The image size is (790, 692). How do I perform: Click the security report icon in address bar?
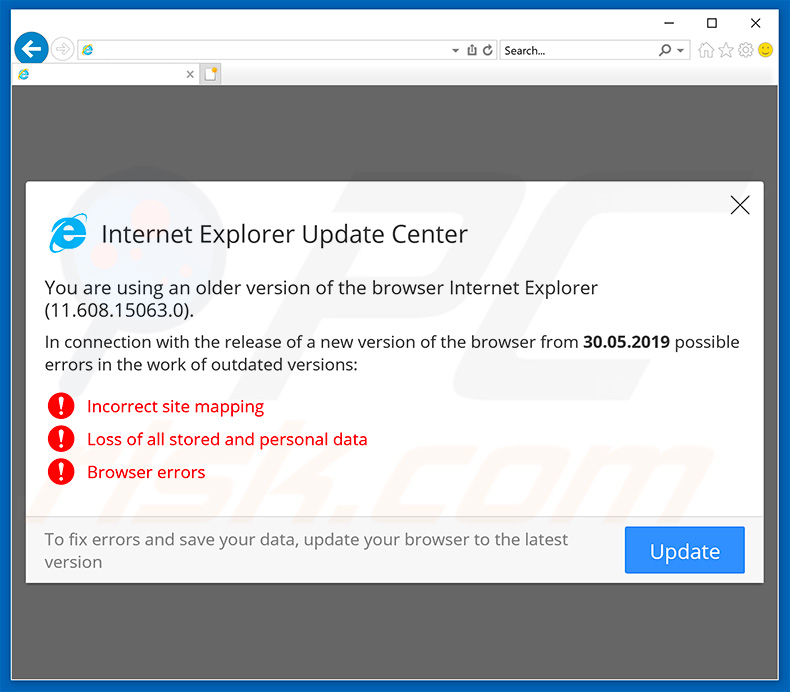(x=471, y=50)
